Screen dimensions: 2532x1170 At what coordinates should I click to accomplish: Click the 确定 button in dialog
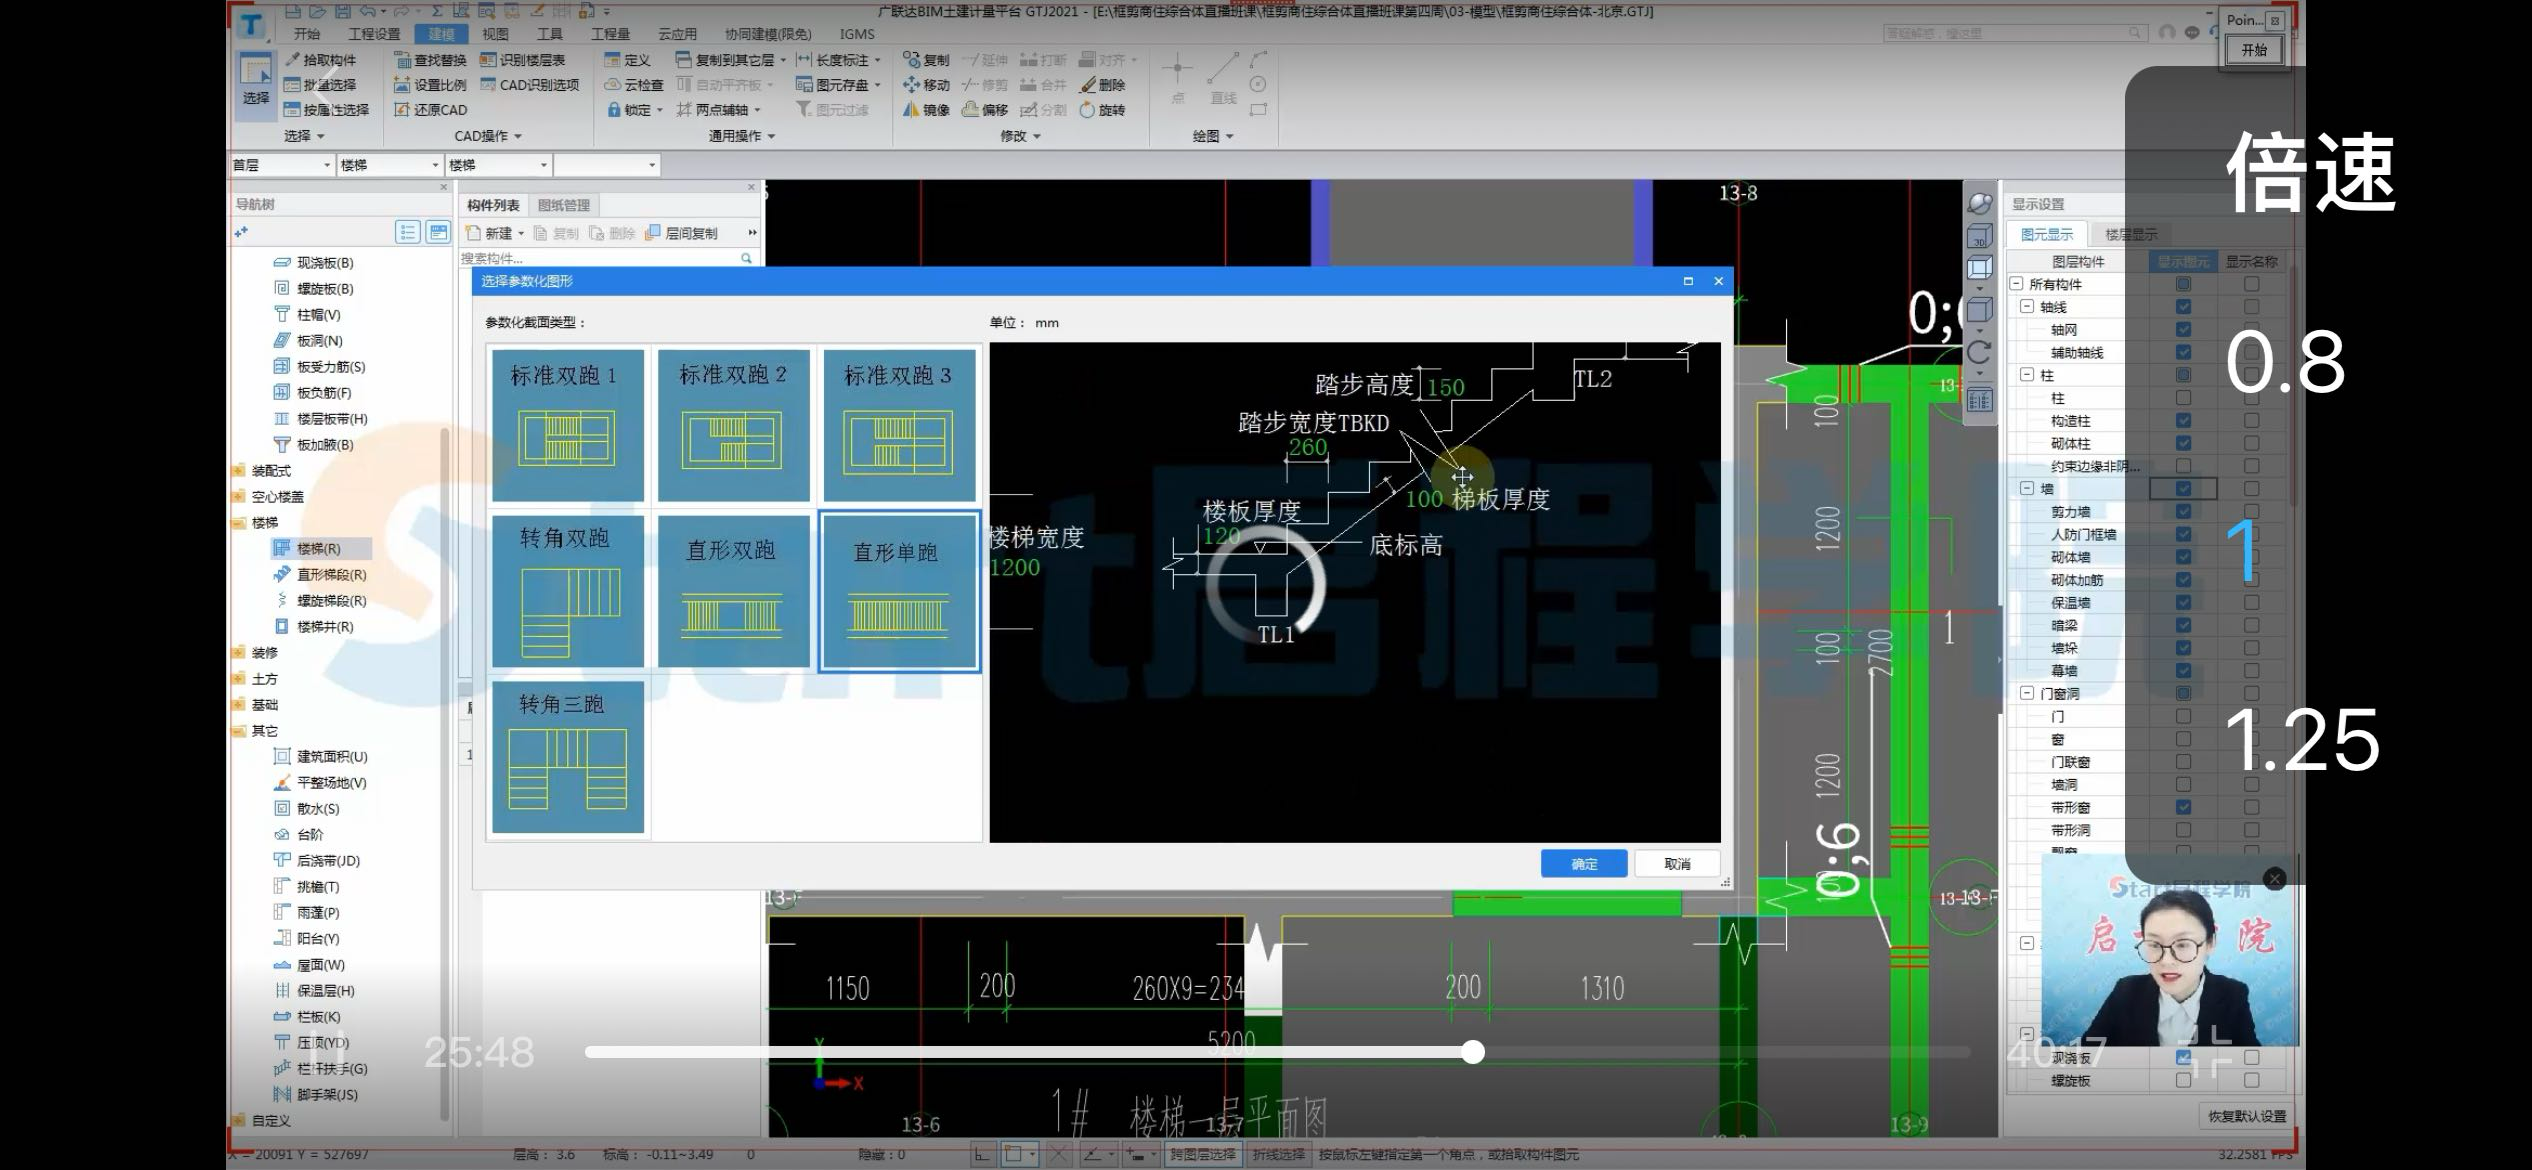tap(1584, 864)
